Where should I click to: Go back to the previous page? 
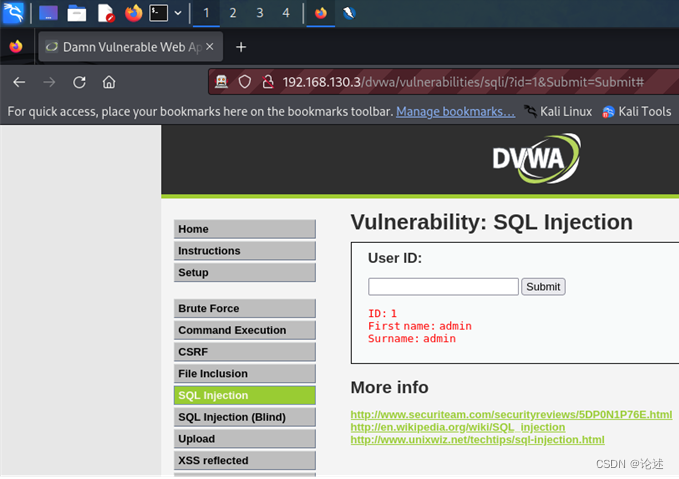(19, 82)
